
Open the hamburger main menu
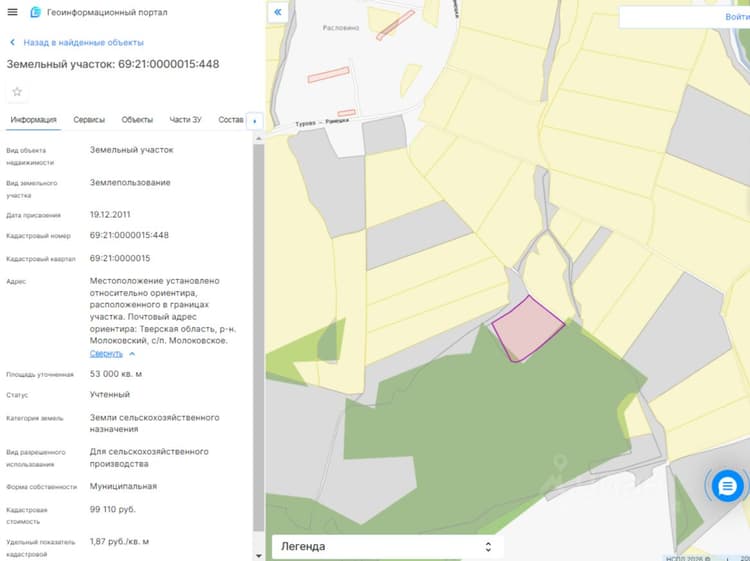[12, 12]
